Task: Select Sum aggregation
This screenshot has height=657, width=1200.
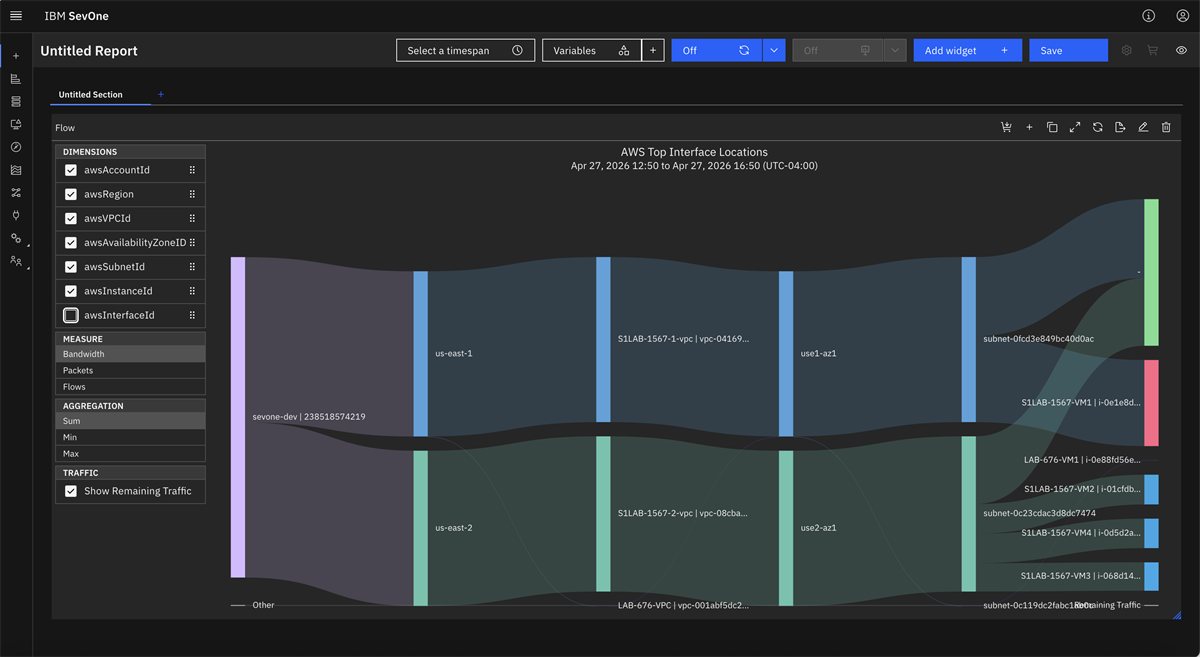Action: click(x=130, y=421)
